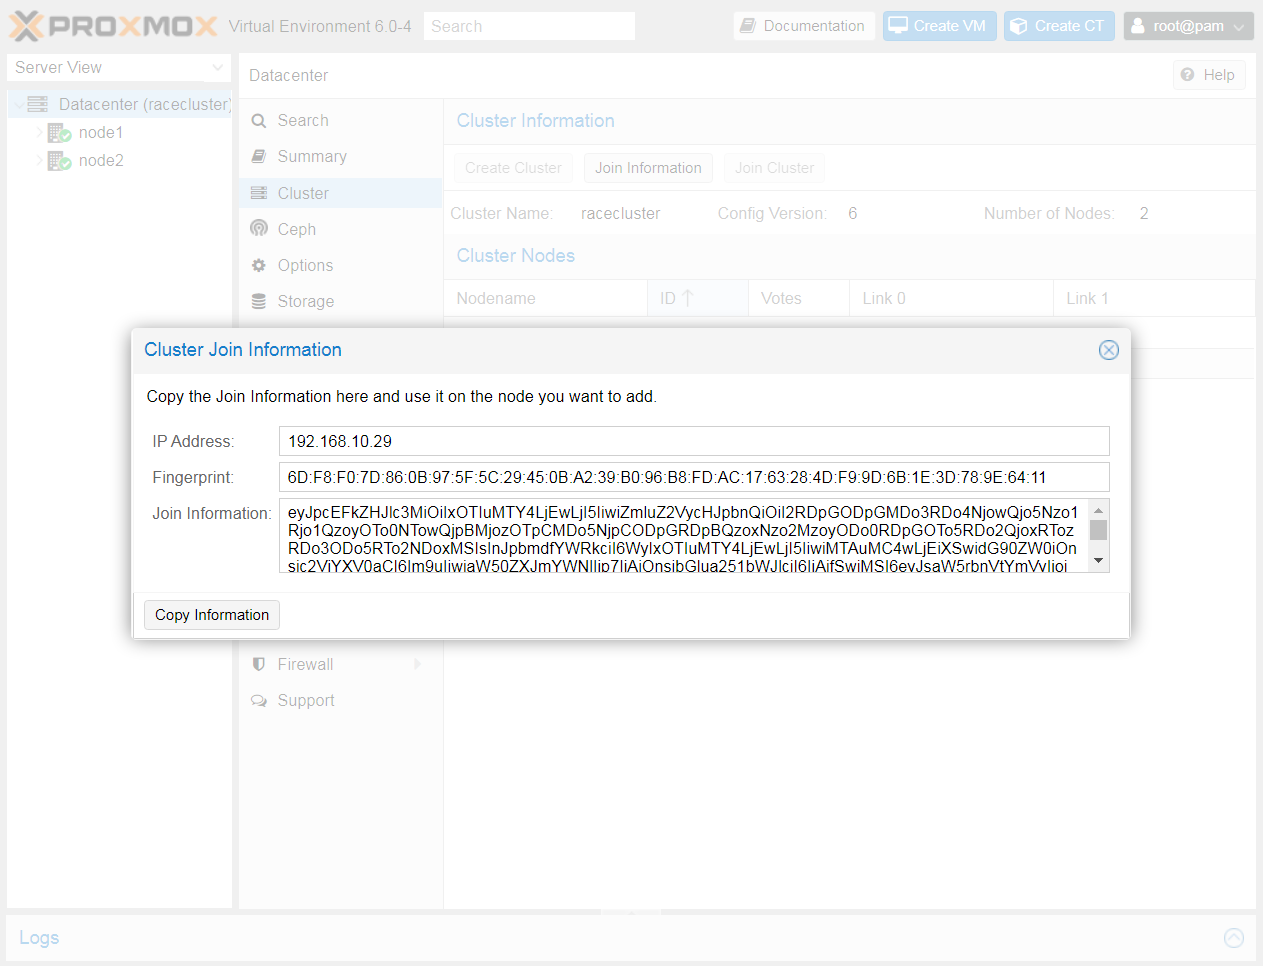Click the Create VM monitor icon
Image resolution: width=1263 pixels, height=966 pixels.
tap(898, 26)
